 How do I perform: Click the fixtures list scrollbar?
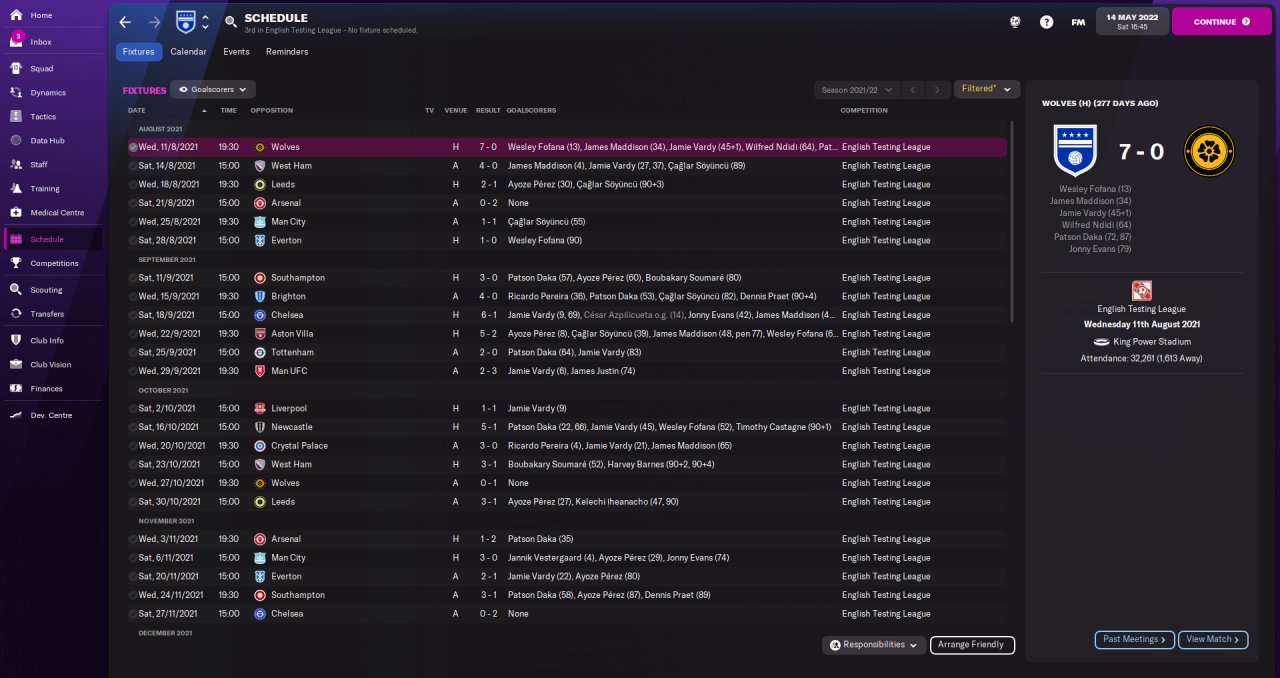[1012, 222]
